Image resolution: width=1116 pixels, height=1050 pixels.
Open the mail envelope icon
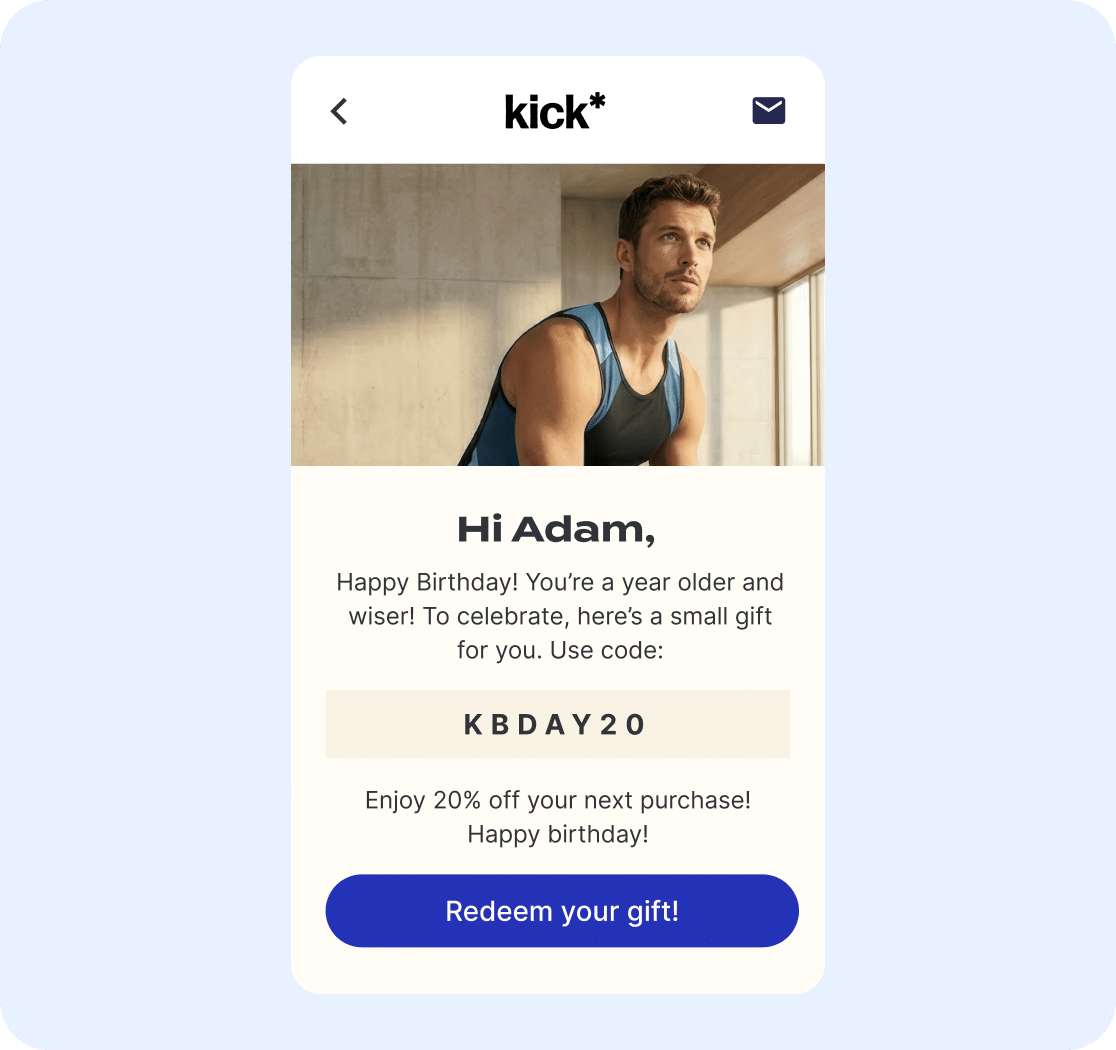[769, 110]
